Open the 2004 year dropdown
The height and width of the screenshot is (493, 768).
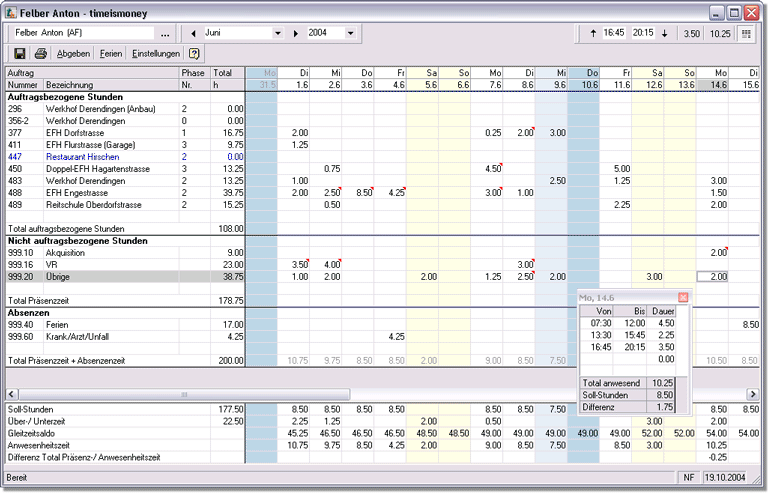(350, 32)
